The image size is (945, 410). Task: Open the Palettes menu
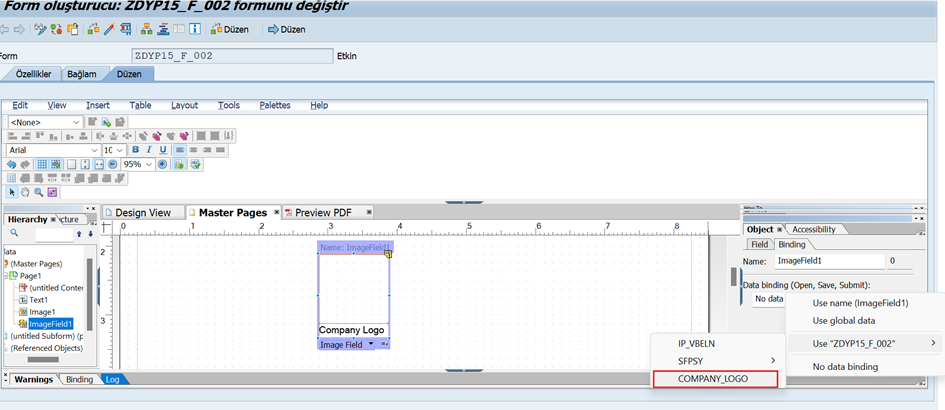275,105
